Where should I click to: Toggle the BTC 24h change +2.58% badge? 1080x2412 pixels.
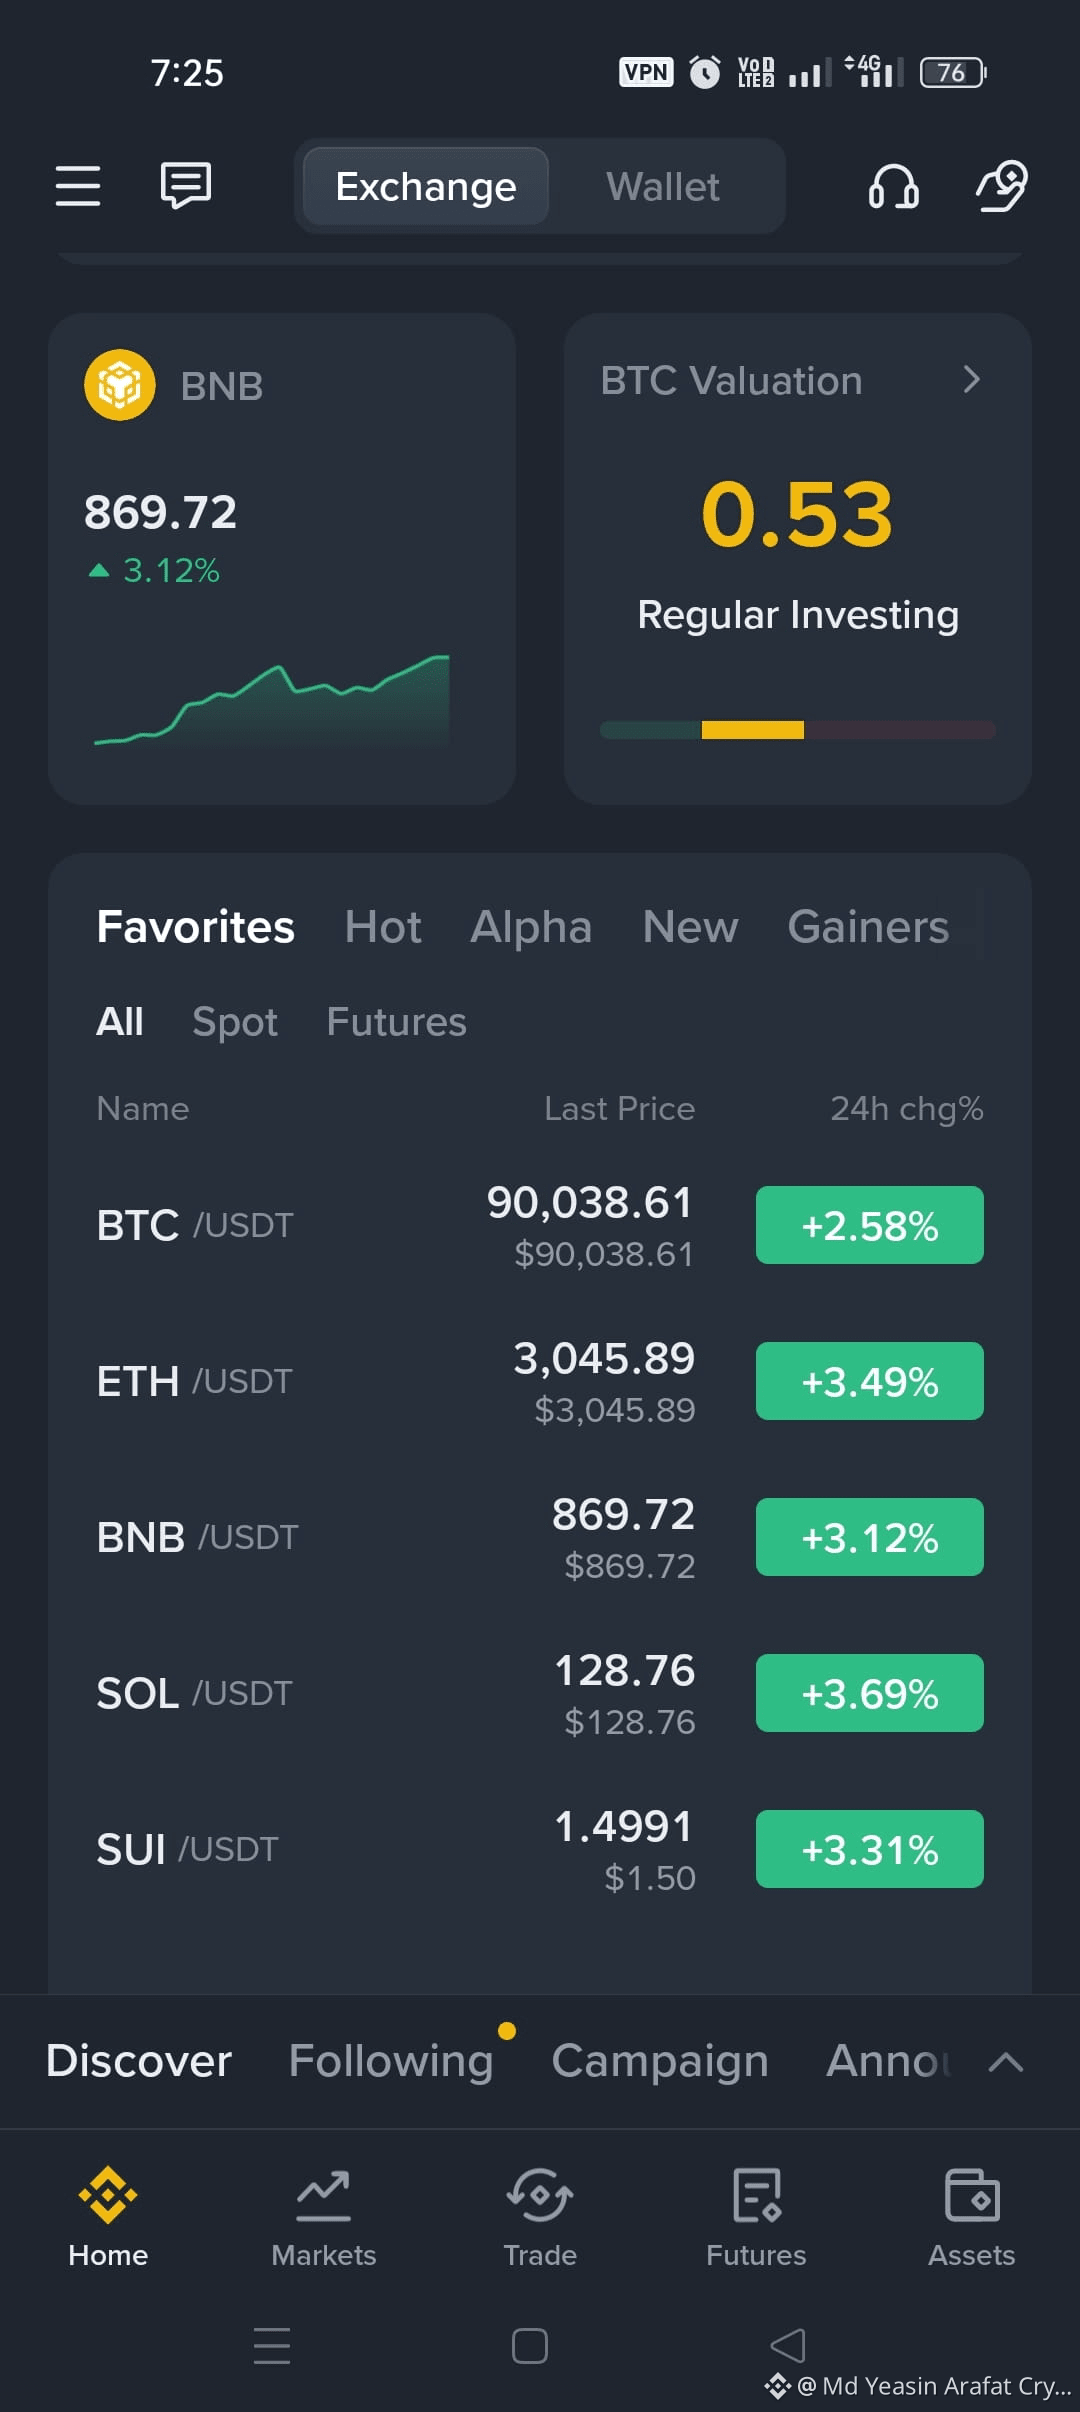870,1225
